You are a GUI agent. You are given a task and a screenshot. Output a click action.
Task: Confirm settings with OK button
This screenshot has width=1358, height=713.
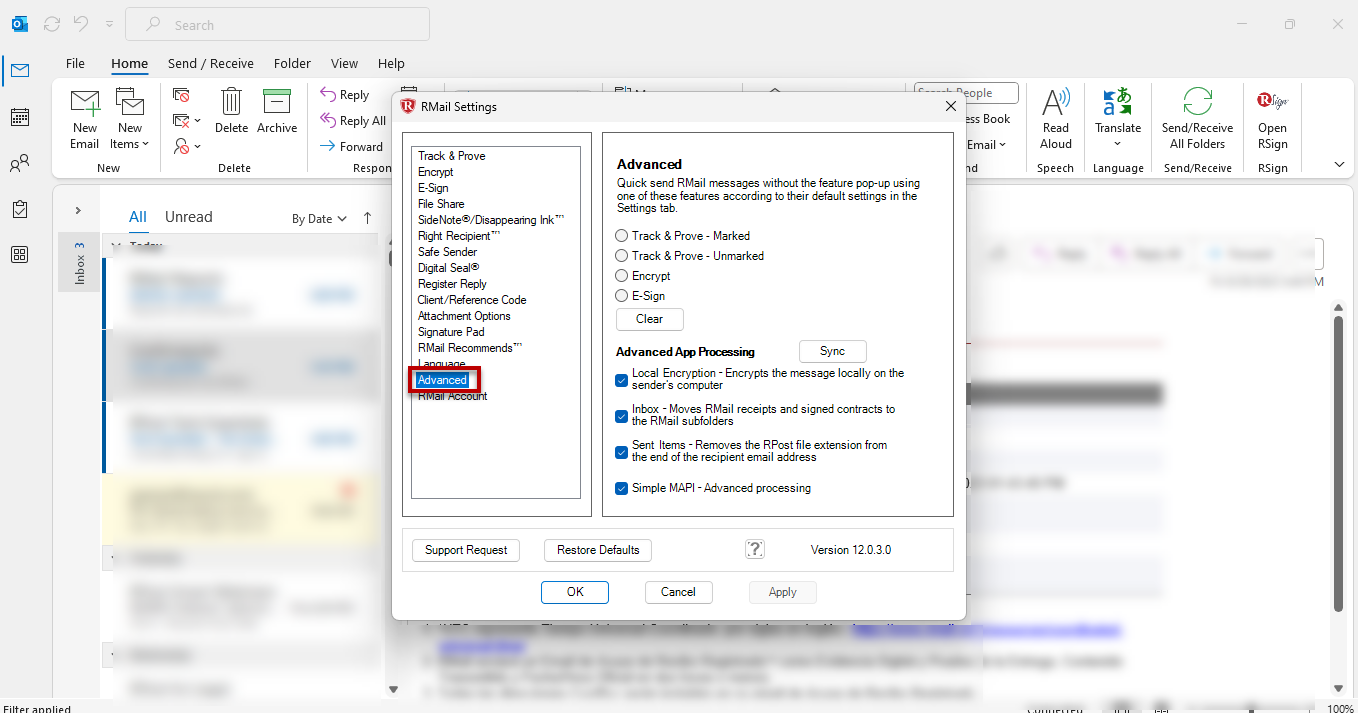click(x=575, y=592)
